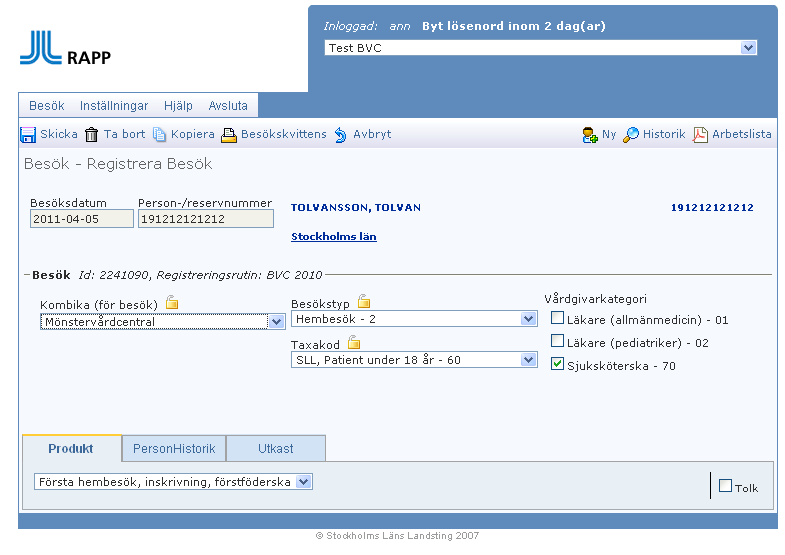This screenshot has height=555, width=785.
Task: Click the Kopiera documents icon
Action: (159, 135)
